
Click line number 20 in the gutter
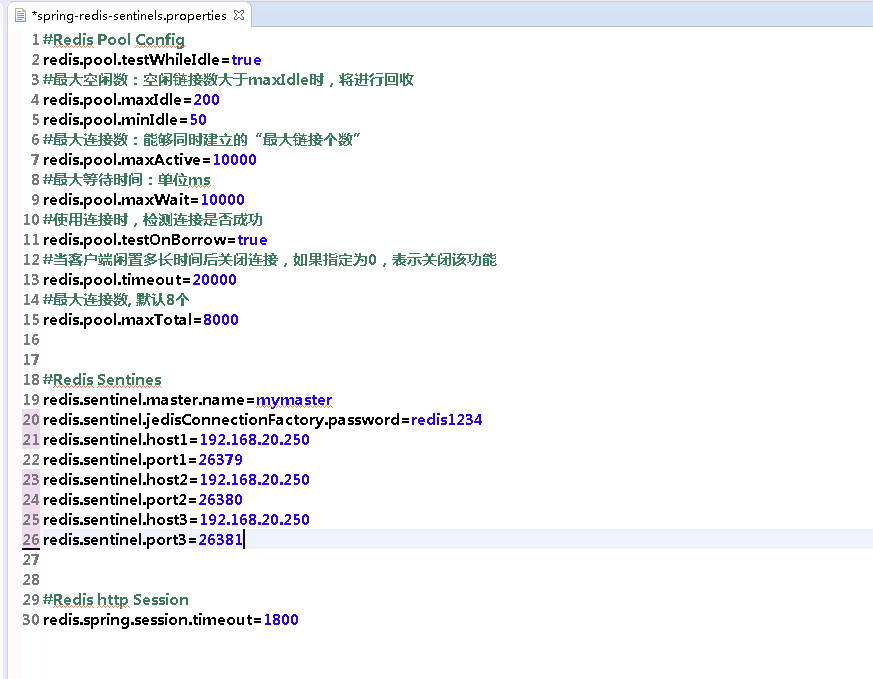[31, 420]
